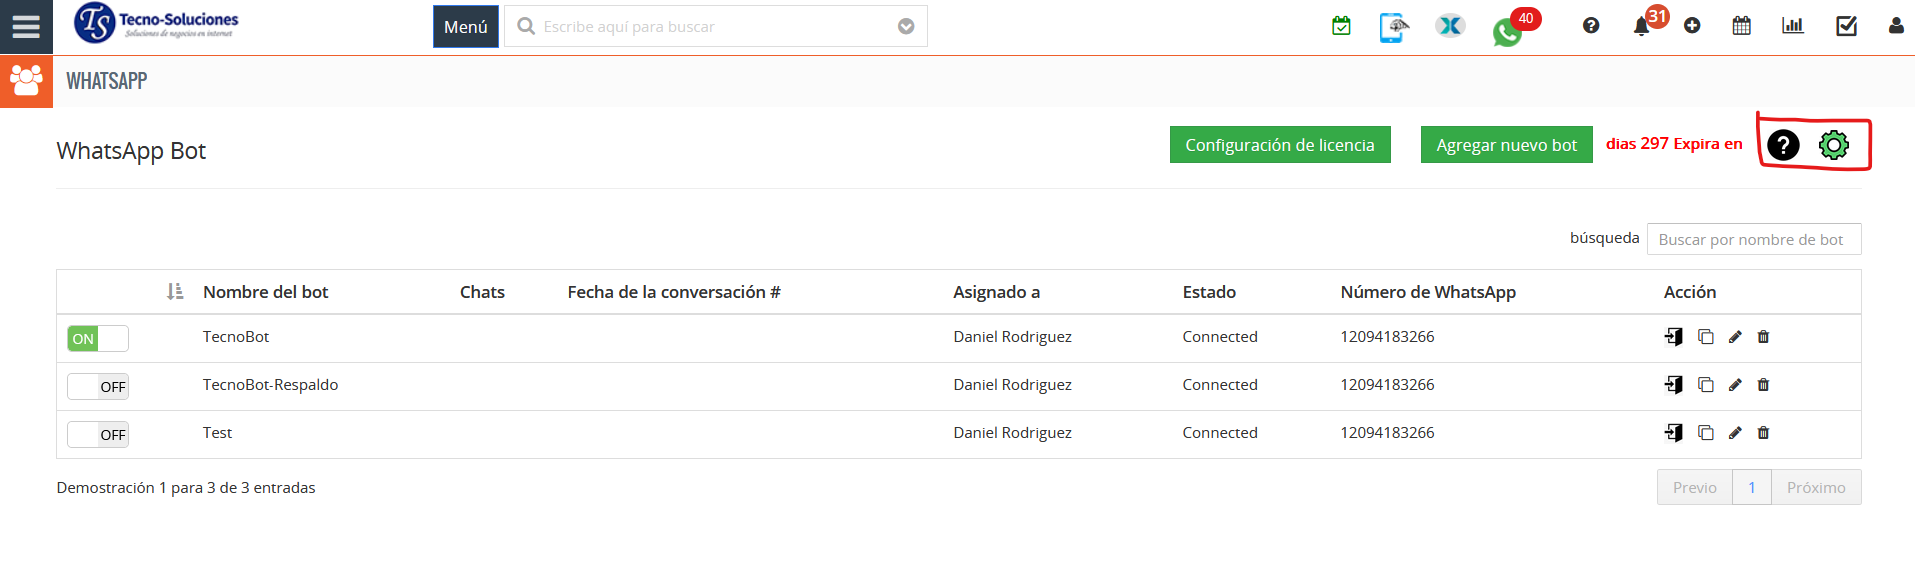Sort the table using the sort icon

(x=175, y=292)
